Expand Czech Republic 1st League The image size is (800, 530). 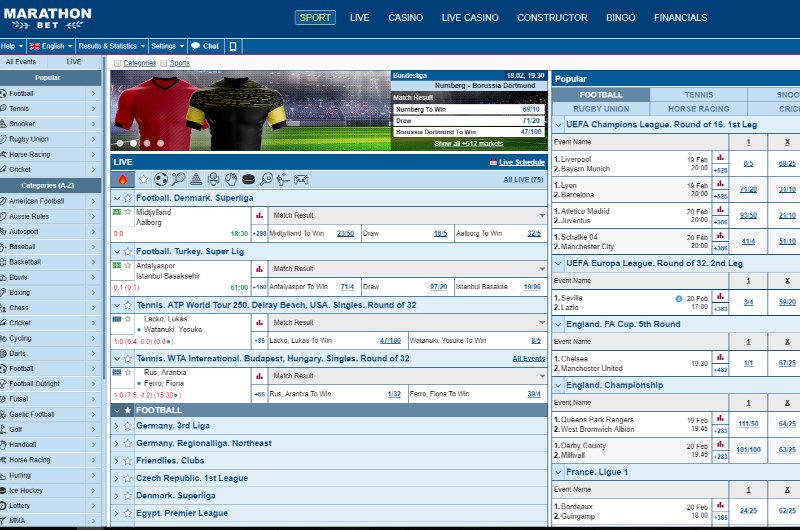pos(117,478)
